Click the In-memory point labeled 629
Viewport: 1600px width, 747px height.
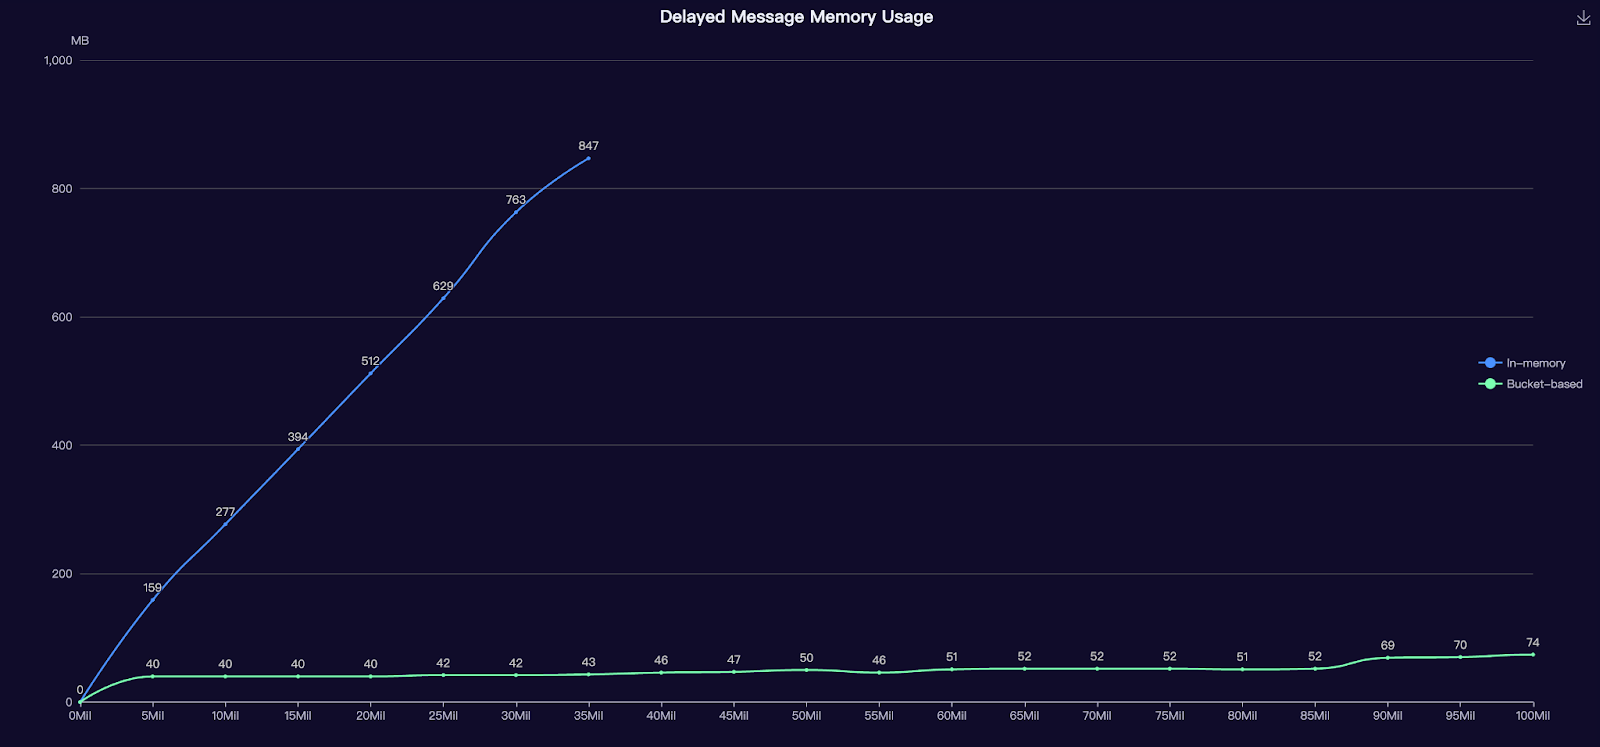(443, 298)
